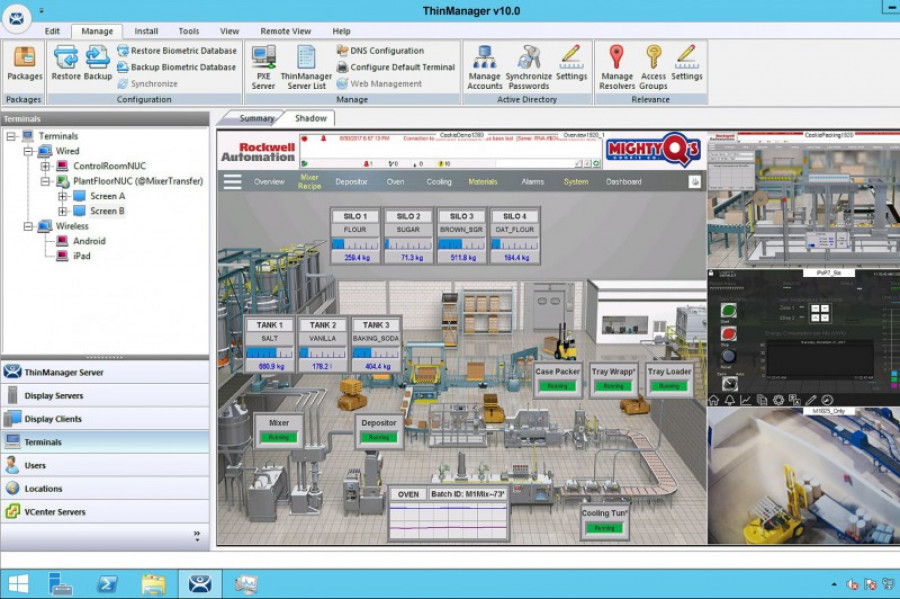
Task: Open the Terminals navigation panel
Action: click(x=105, y=442)
